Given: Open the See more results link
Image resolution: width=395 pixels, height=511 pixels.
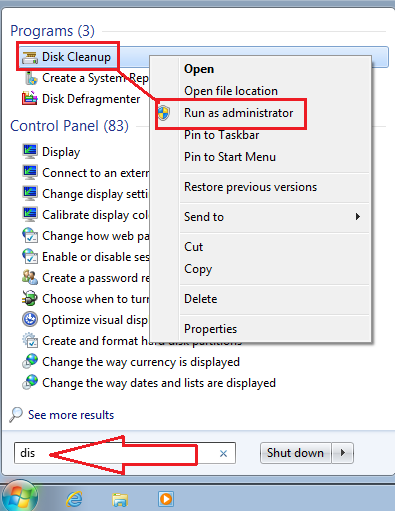Looking at the screenshot, I should [x=71, y=415].
